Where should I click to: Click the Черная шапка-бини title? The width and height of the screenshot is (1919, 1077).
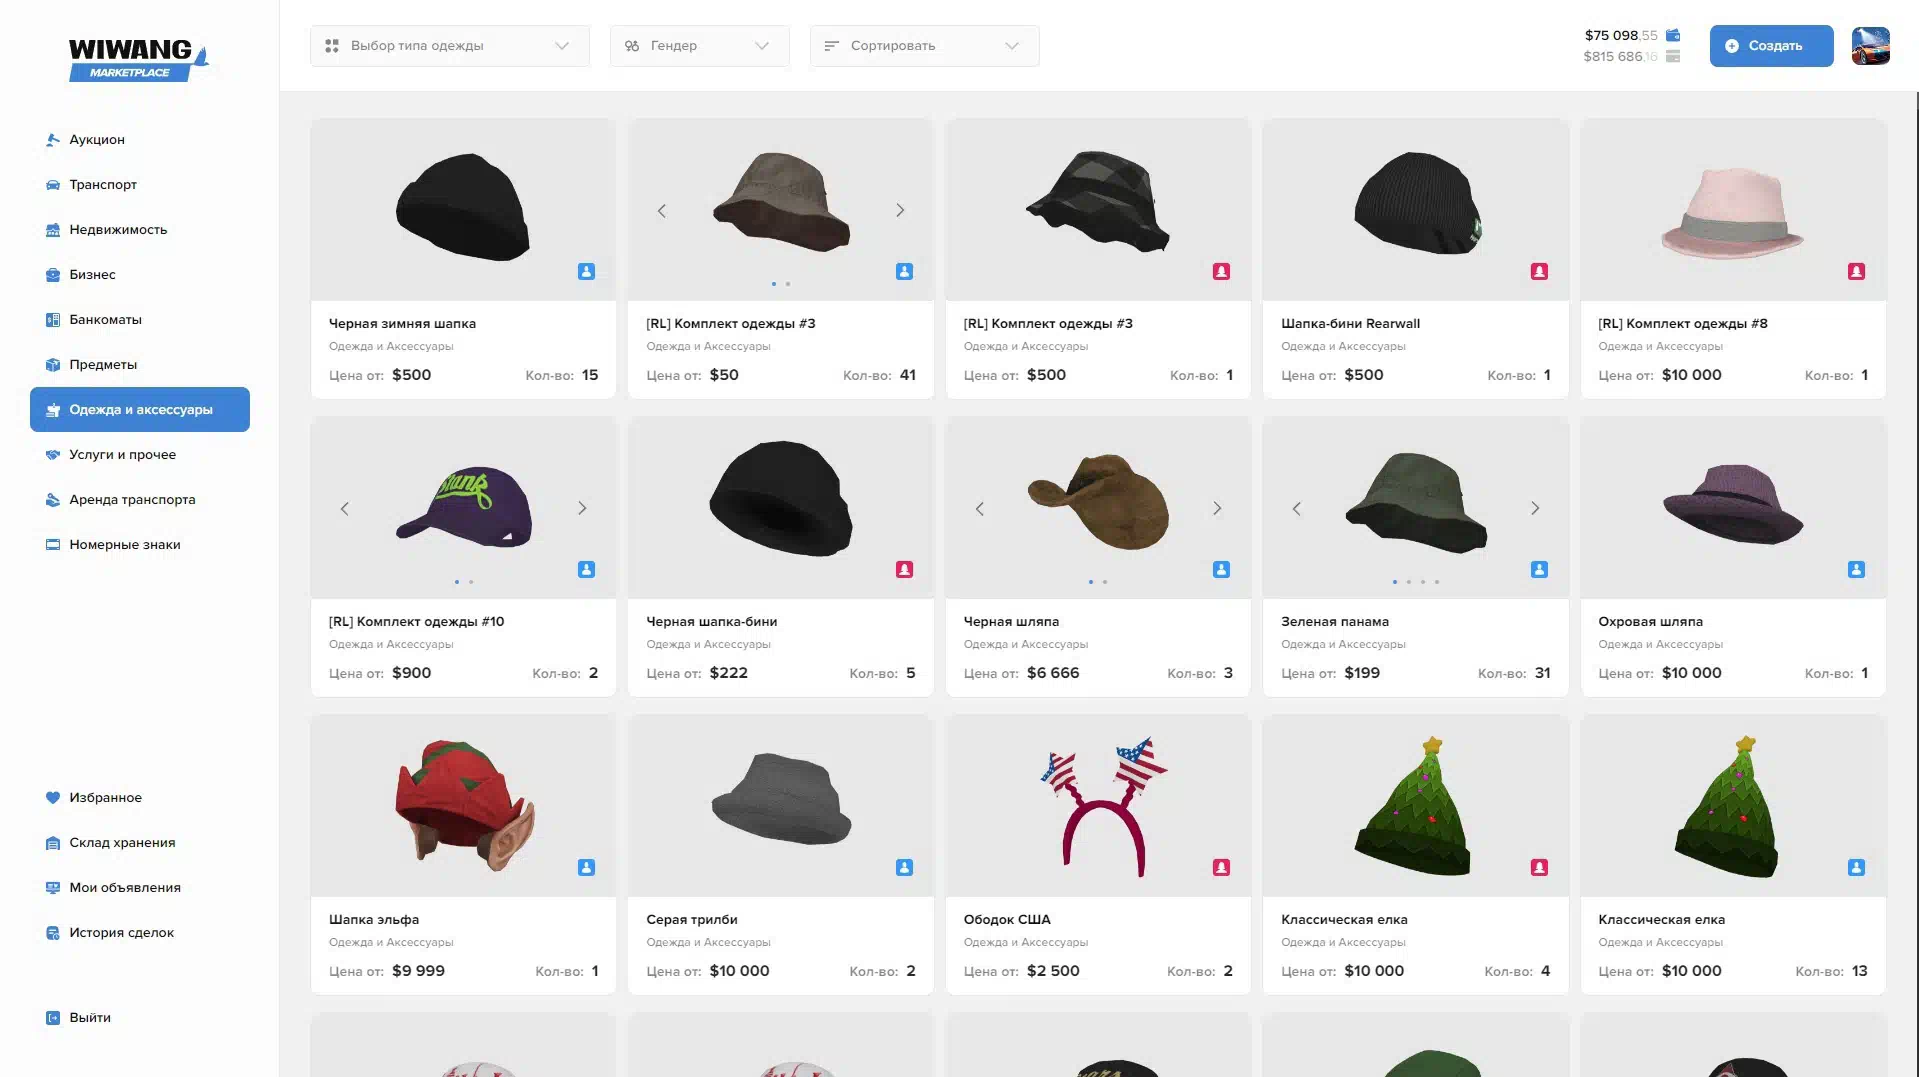click(x=711, y=622)
